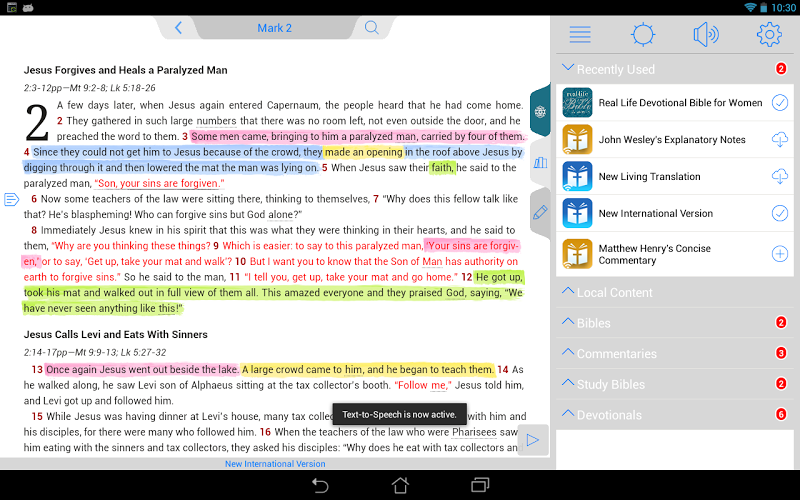Open the pencil annotation side tab
This screenshot has height=500, width=800.
click(x=540, y=213)
